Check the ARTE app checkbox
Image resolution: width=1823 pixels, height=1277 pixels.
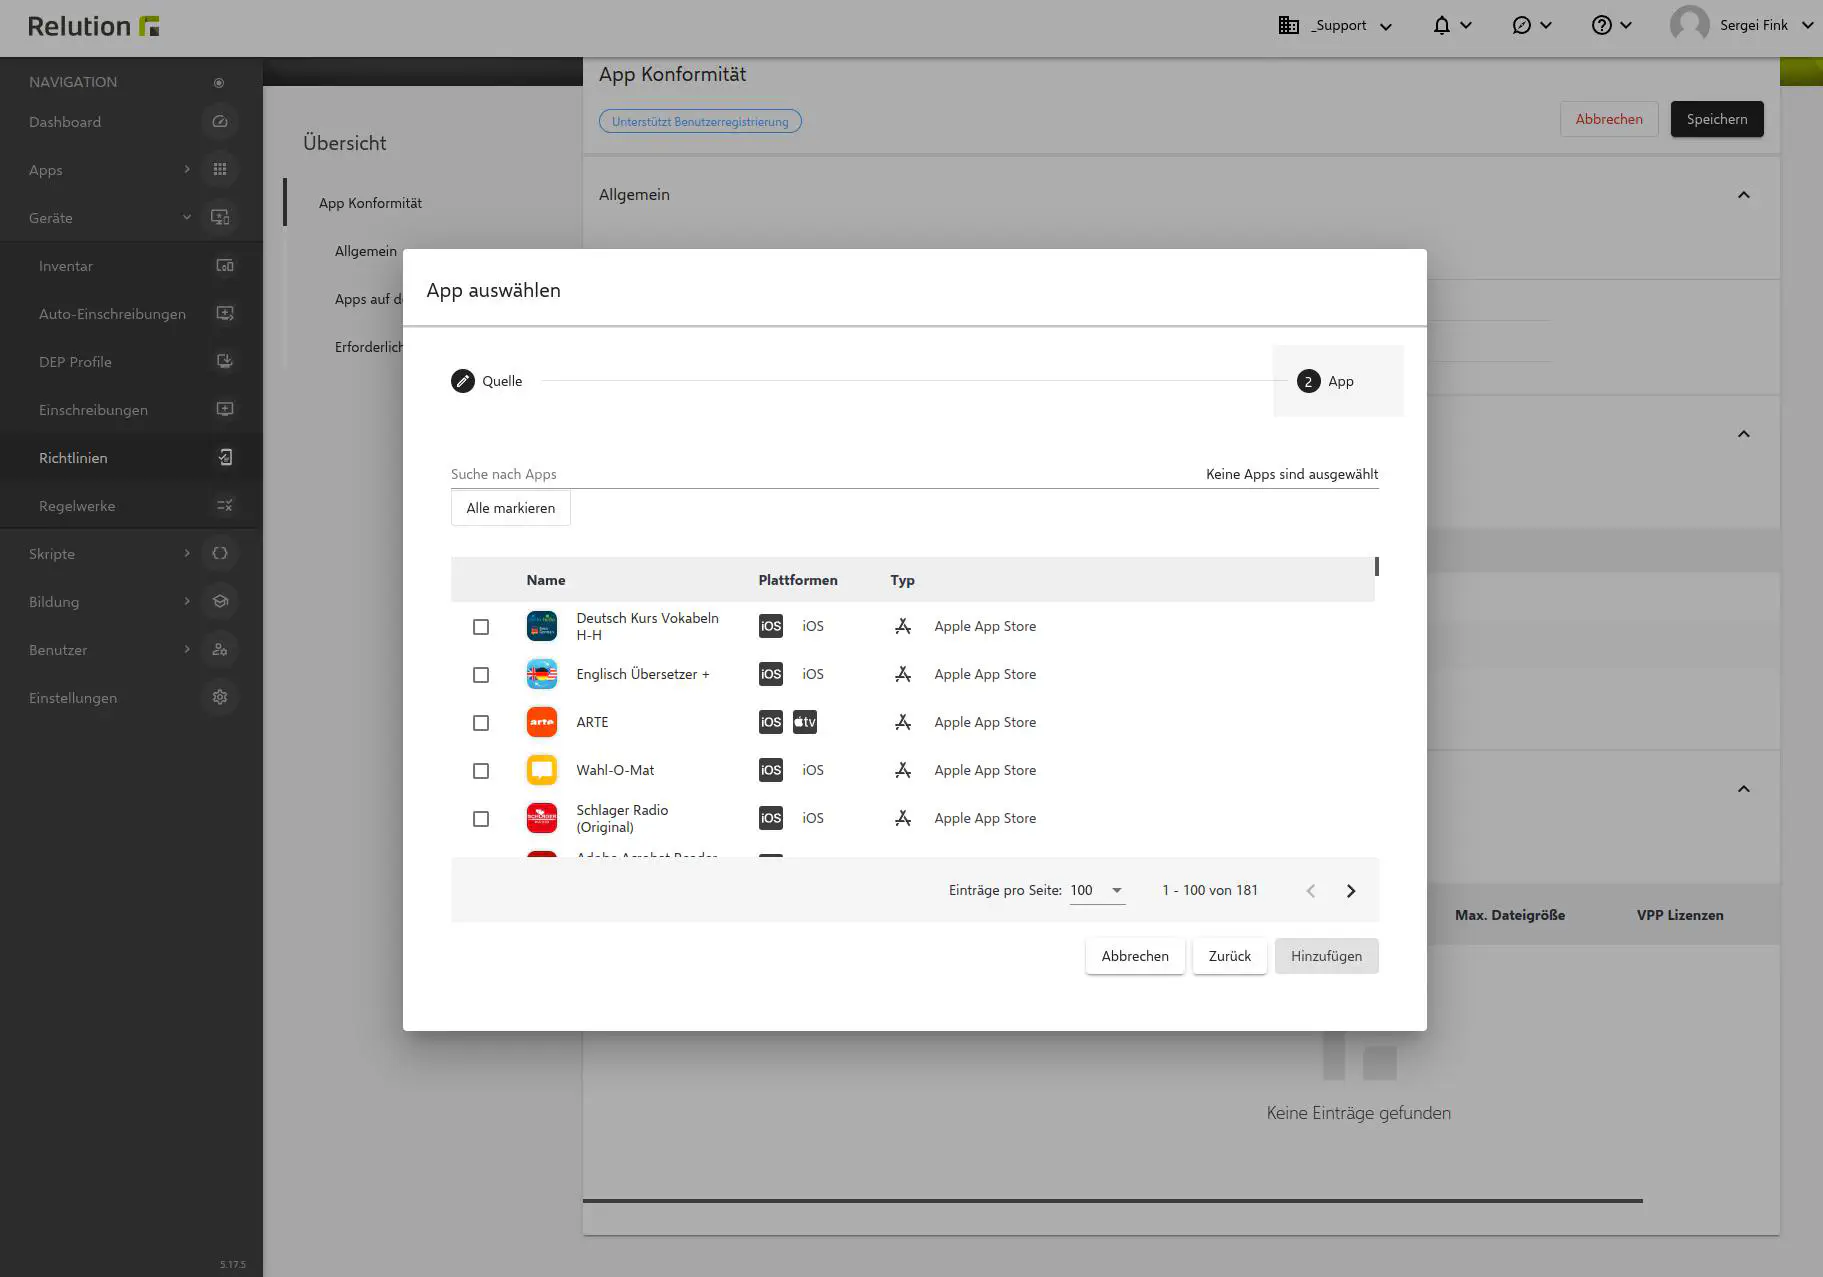click(481, 722)
